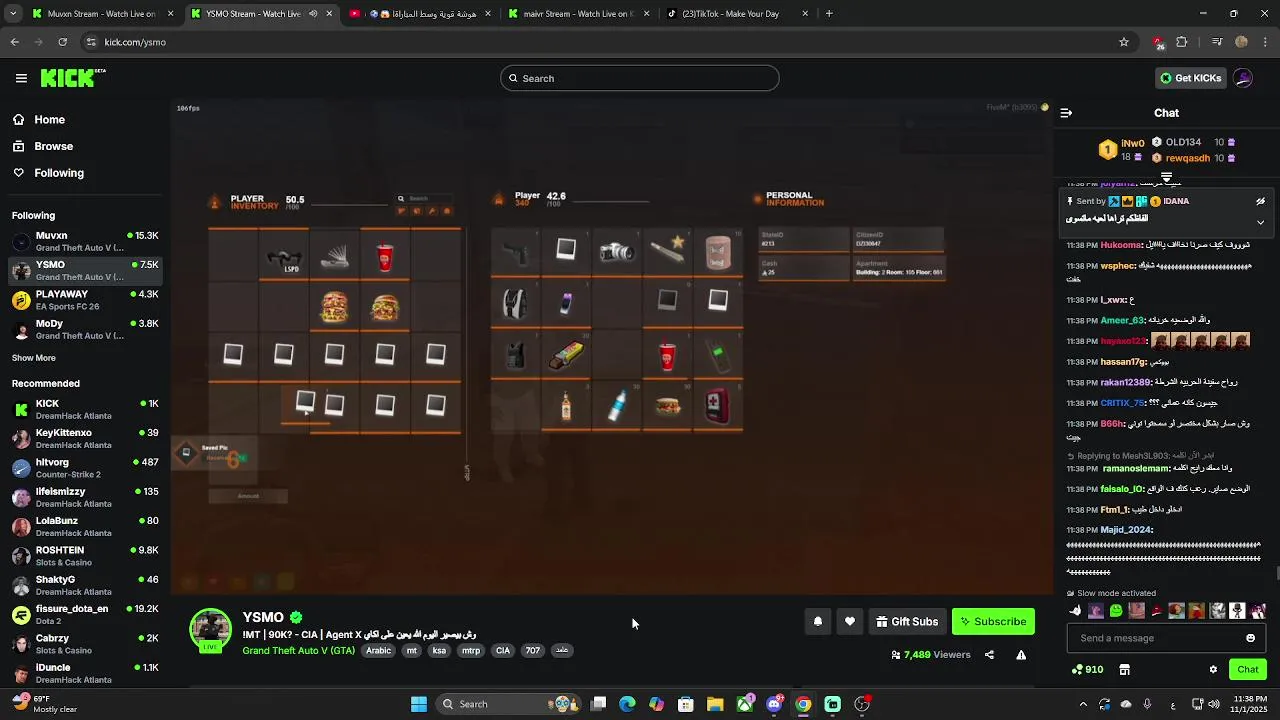Image resolution: width=1280 pixels, height=720 pixels.
Task: Open hltvorg recommended channel
Action: [x=85, y=468]
